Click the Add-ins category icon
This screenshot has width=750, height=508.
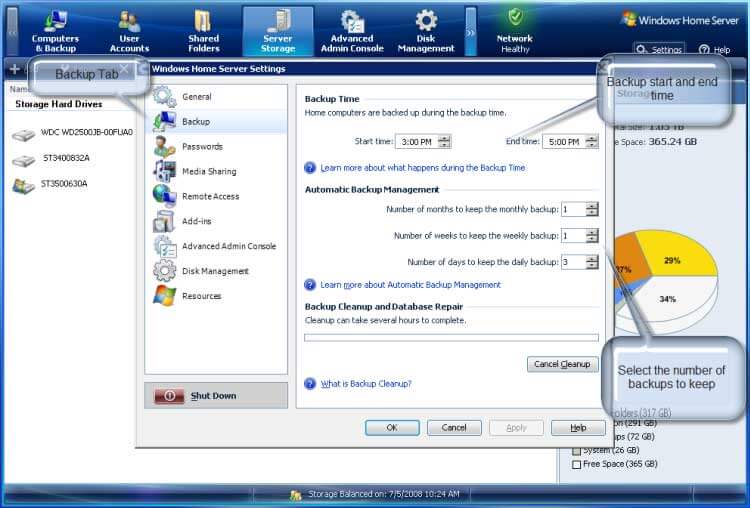tap(165, 221)
